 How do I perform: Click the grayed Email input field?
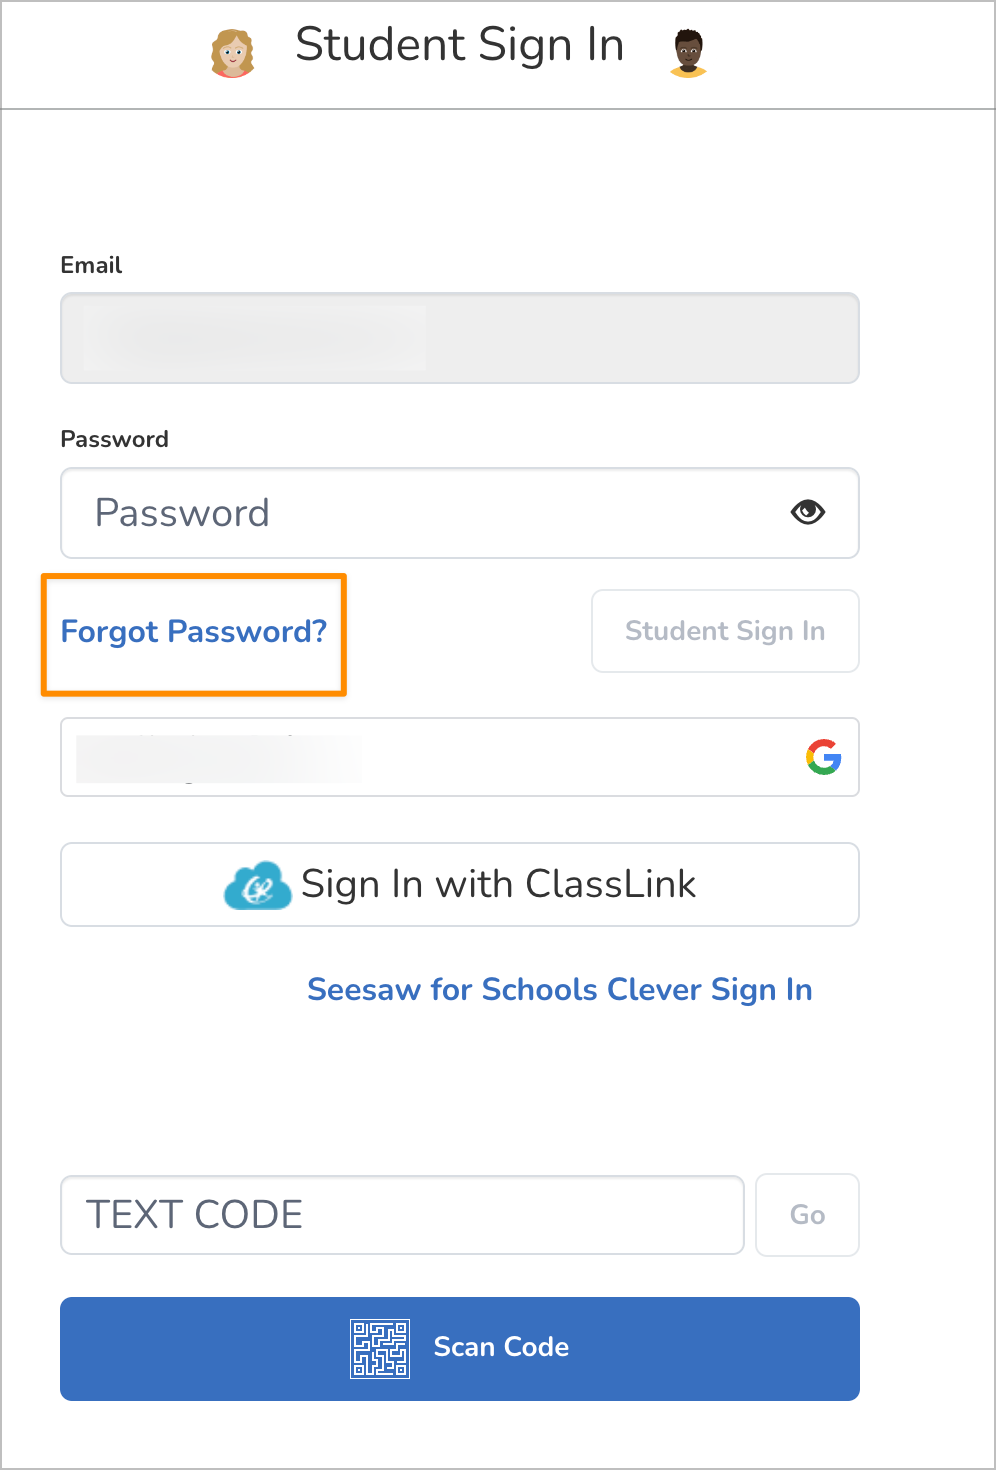(x=459, y=338)
